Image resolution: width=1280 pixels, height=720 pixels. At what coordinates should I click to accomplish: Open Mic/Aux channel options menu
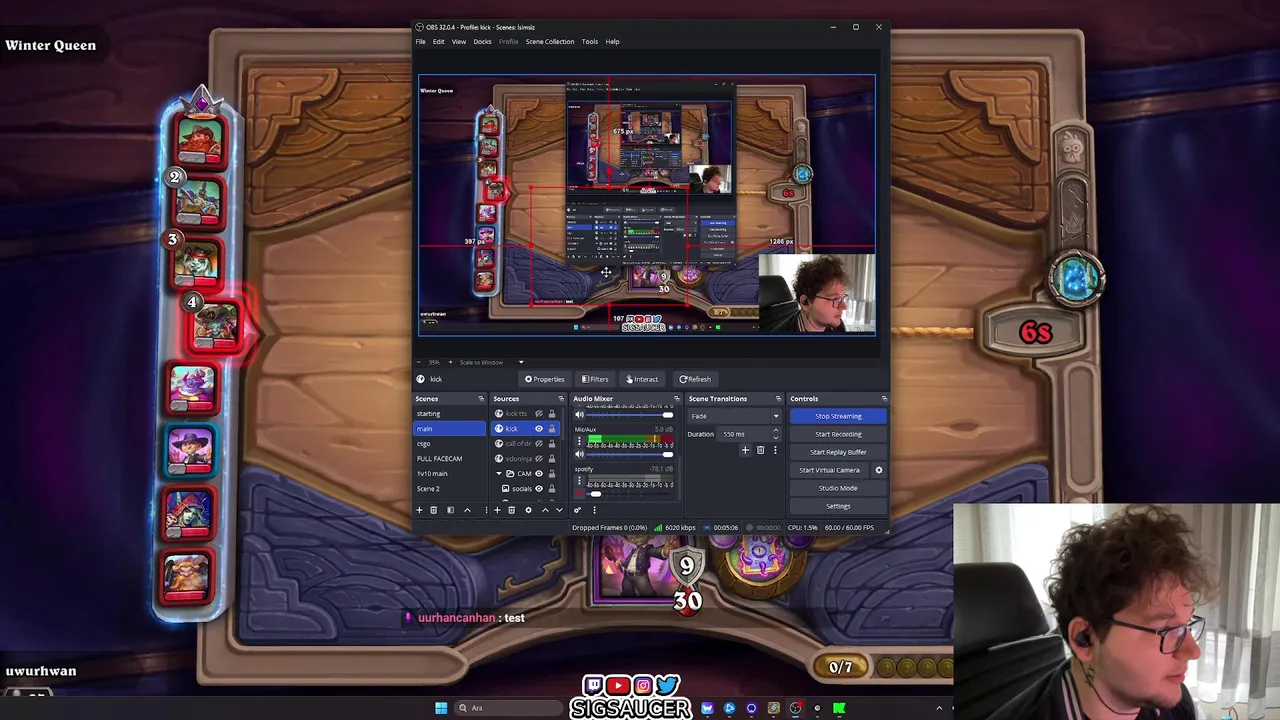[579, 441]
